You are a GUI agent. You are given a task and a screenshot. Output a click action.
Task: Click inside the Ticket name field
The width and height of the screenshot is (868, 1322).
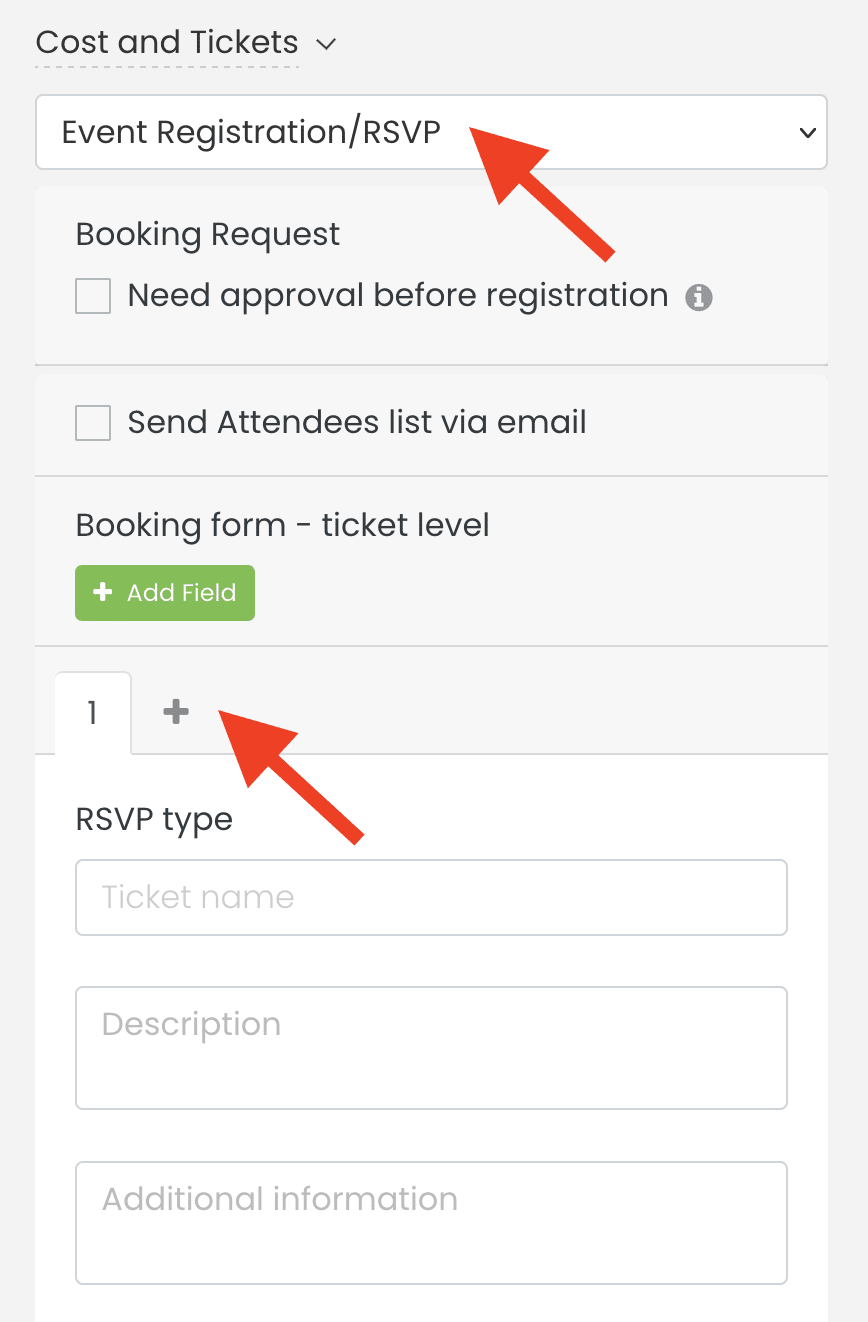point(430,897)
